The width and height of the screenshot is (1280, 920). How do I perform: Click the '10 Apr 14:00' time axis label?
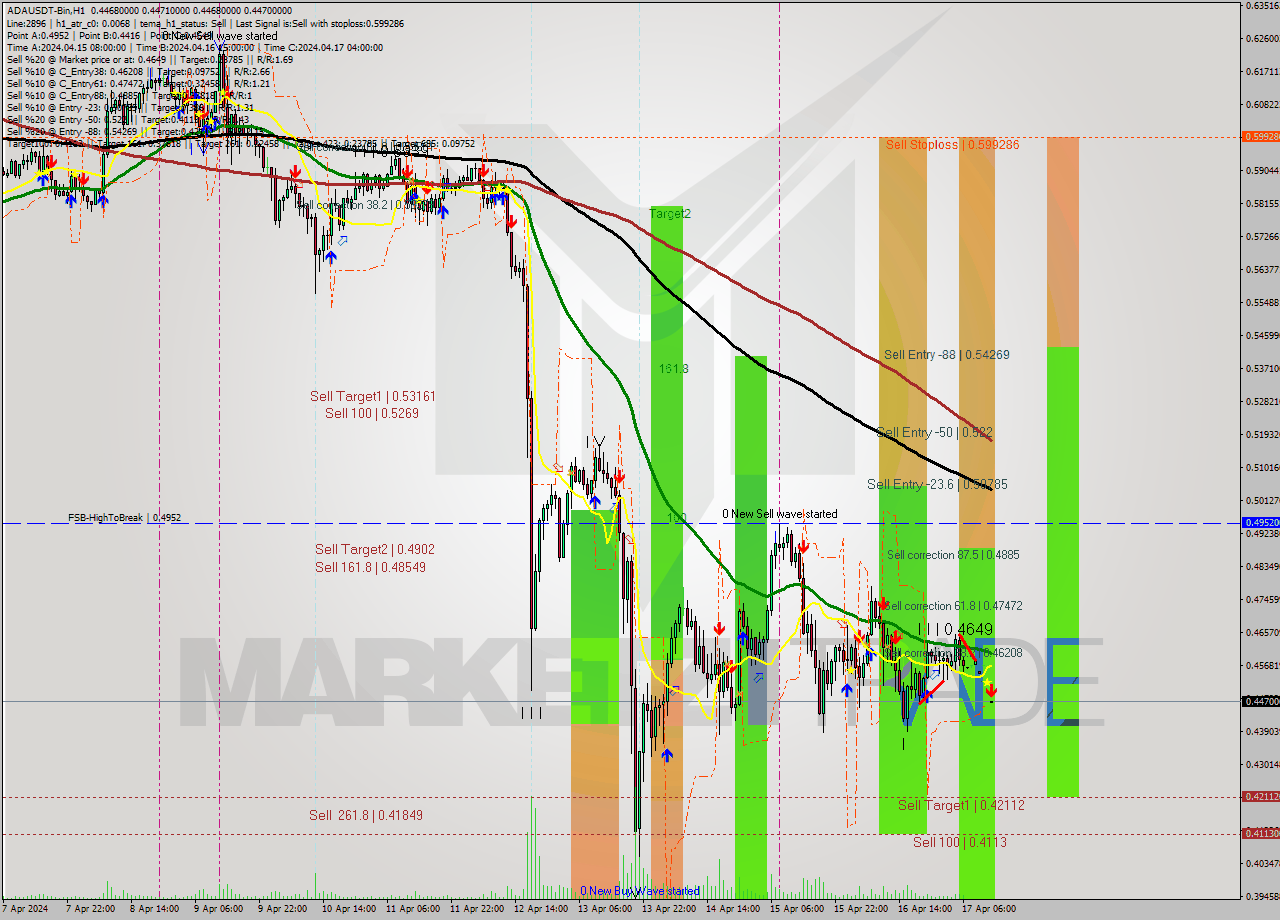click(347, 909)
